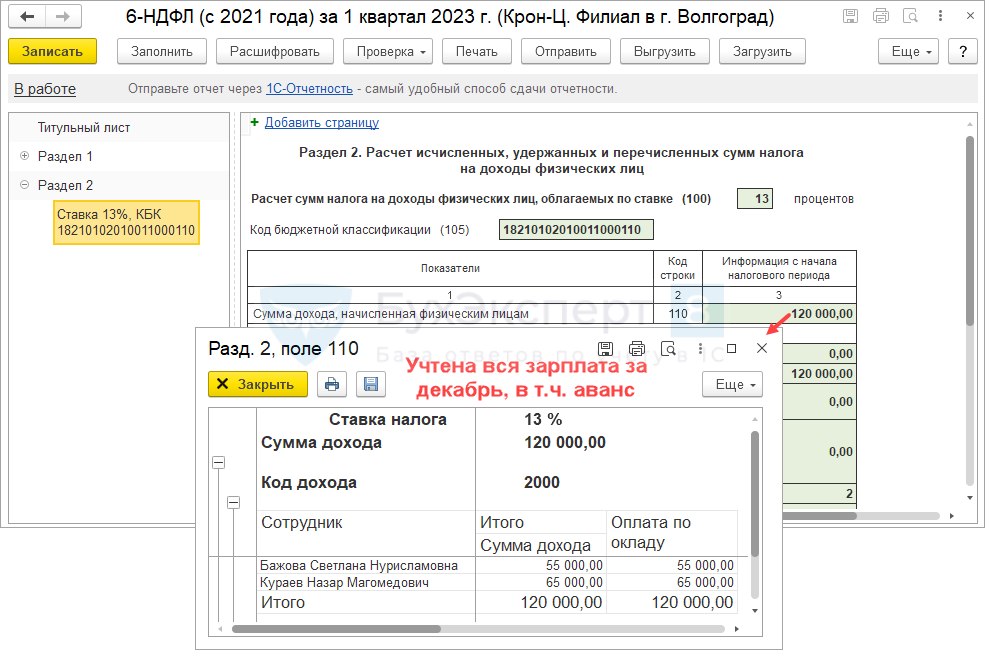
Task: Open the В работе status link
Action: point(45,89)
